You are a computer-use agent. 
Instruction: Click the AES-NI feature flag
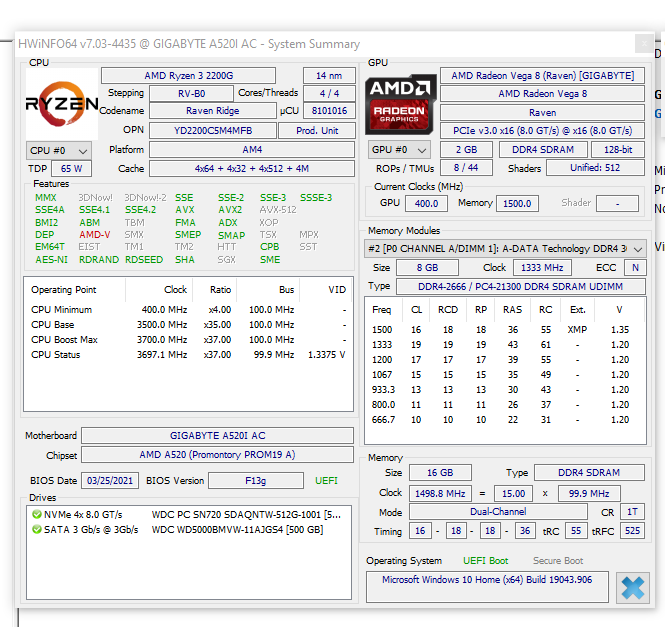click(51, 260)
